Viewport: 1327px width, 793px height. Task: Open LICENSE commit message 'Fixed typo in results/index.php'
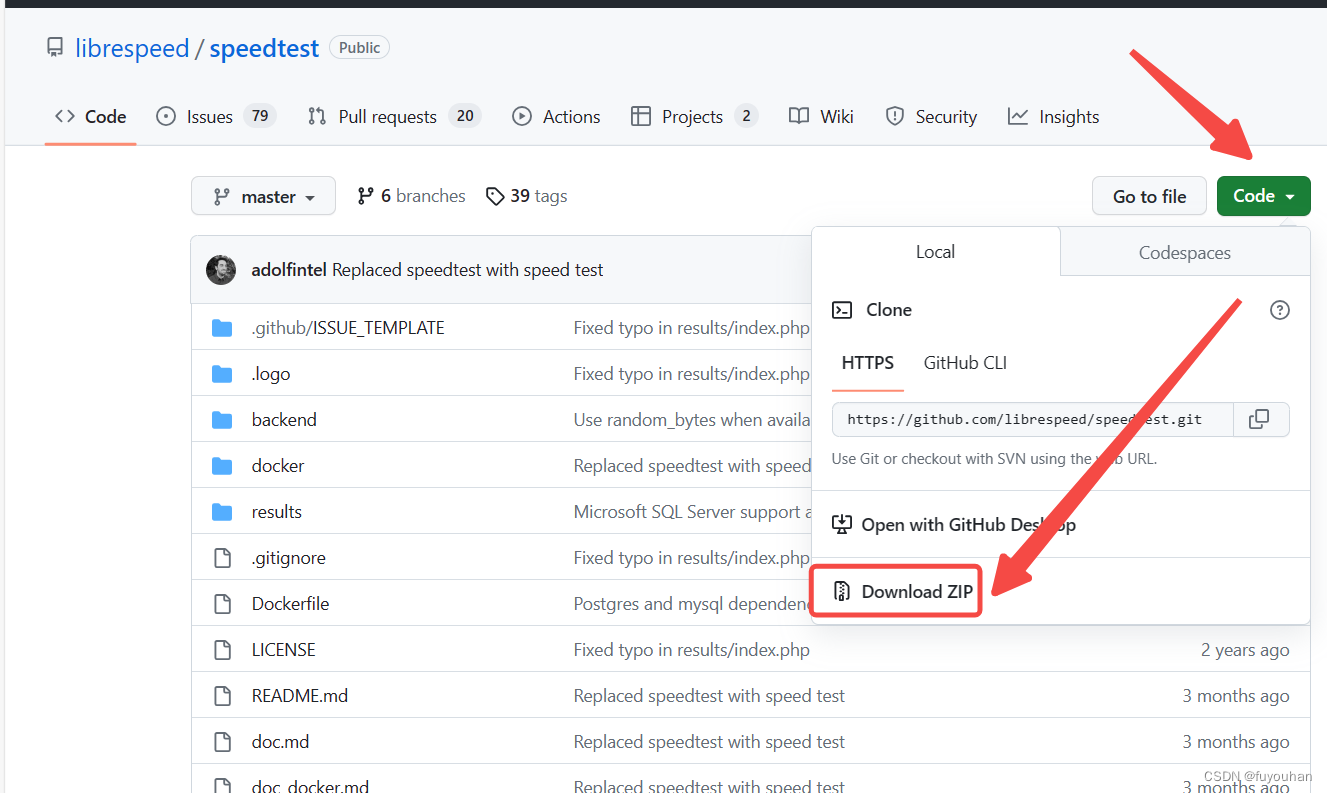click(x=692, y=650)
